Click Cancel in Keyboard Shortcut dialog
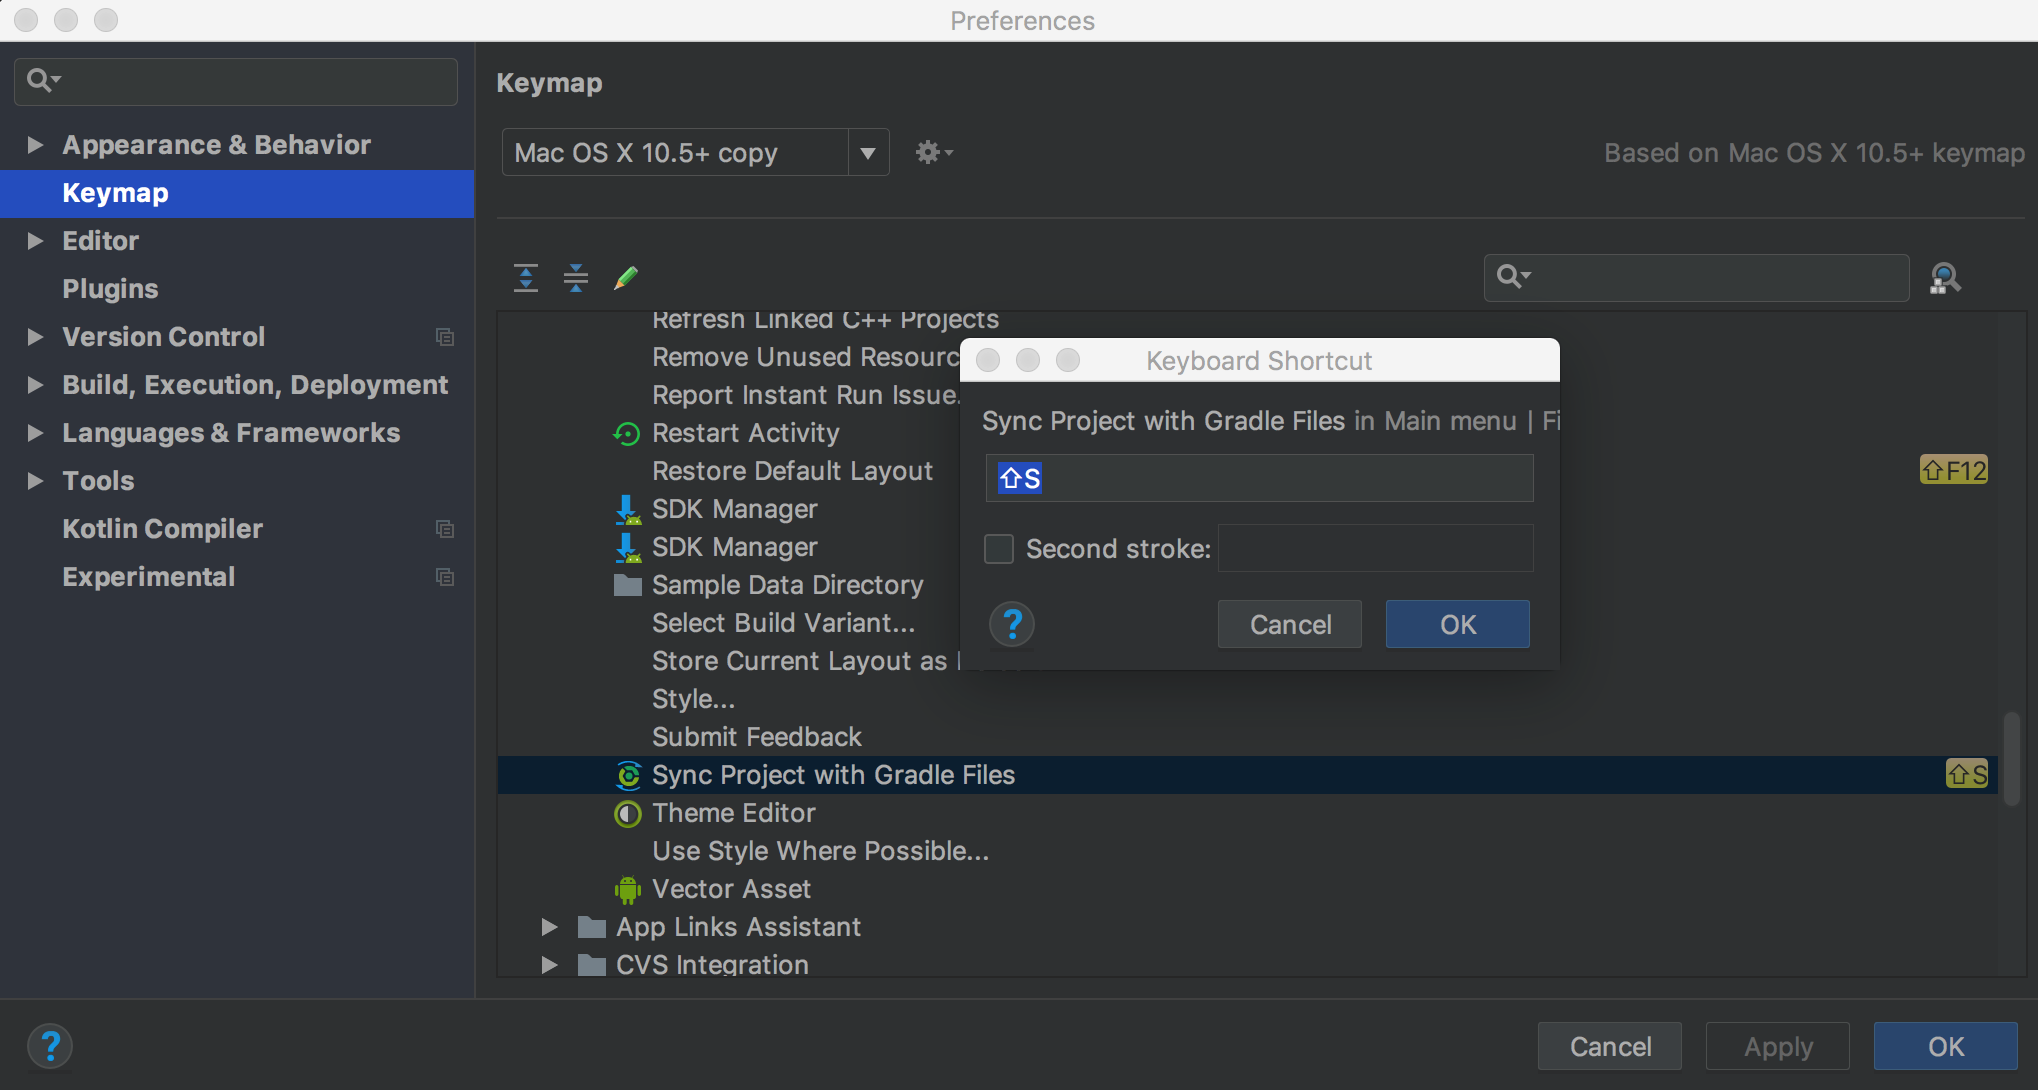This screenshot has height=1090, width=2038. [1290, 624]
